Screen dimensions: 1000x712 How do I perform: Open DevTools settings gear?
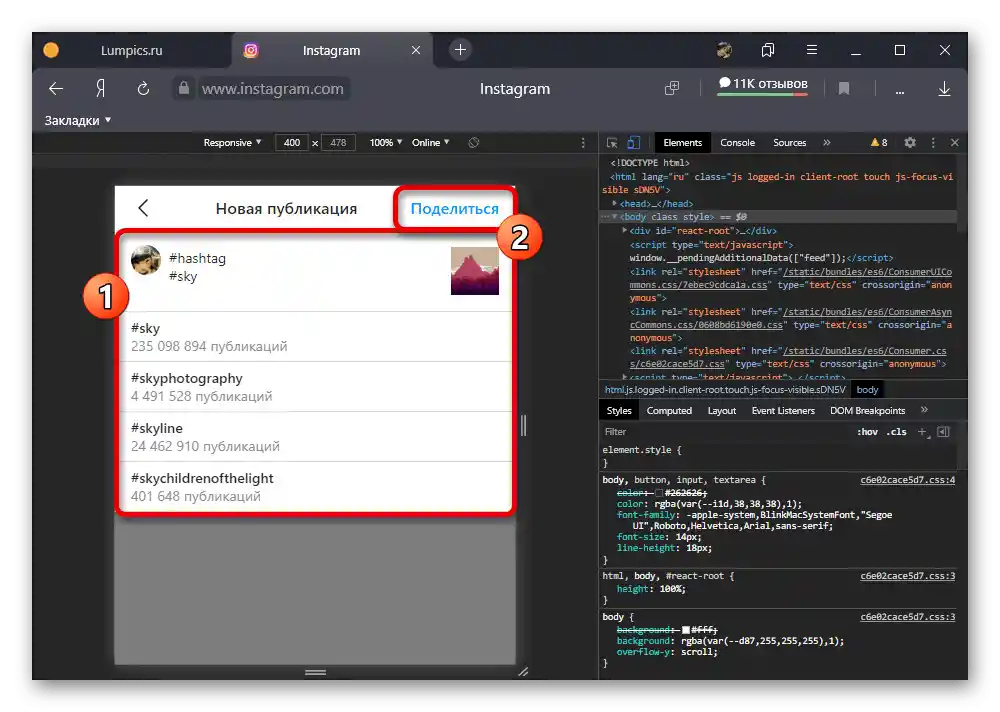[x=910, y=143]
